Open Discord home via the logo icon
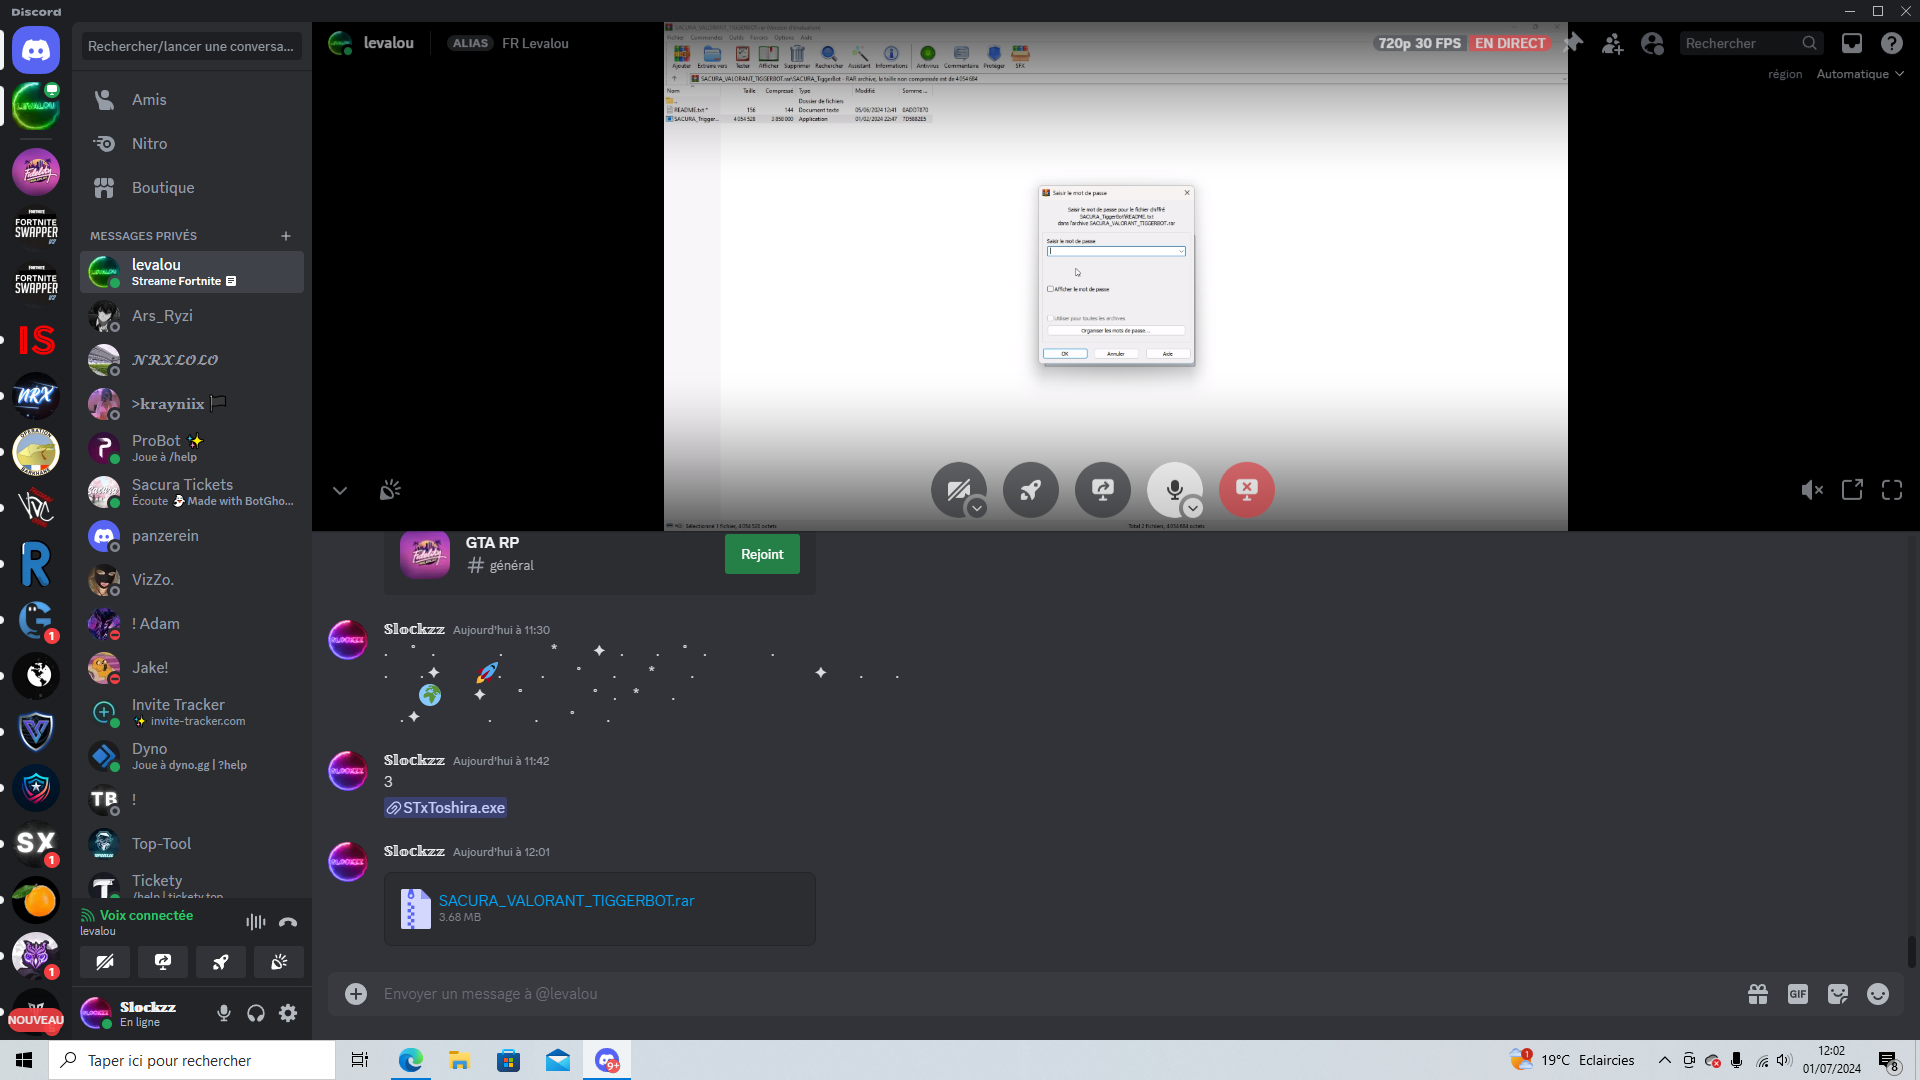Viewport: 1920px width, 1080px height. click(x=36, y=50)
